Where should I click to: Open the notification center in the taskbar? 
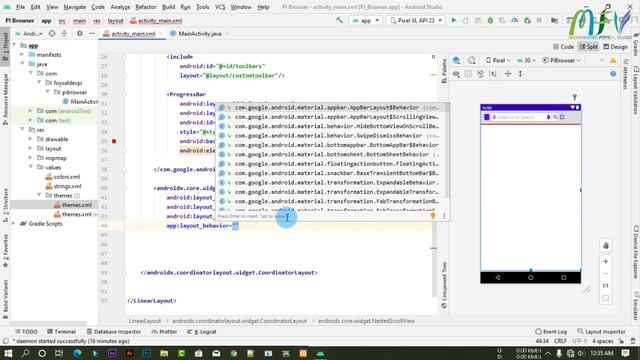625,353
